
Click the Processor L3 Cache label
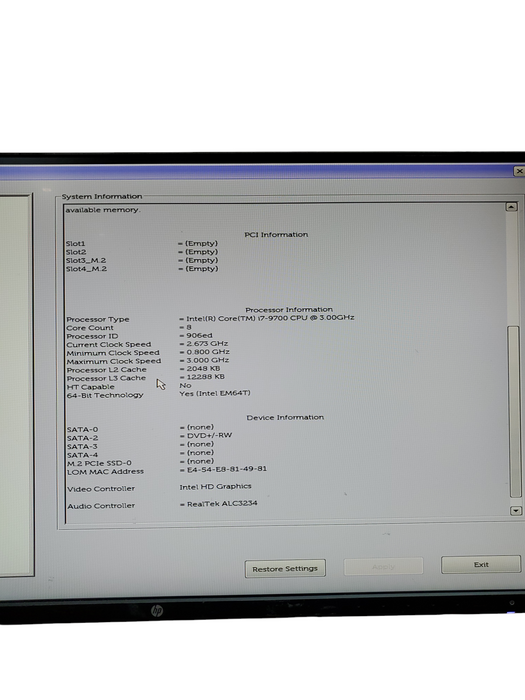coord(106,378)
